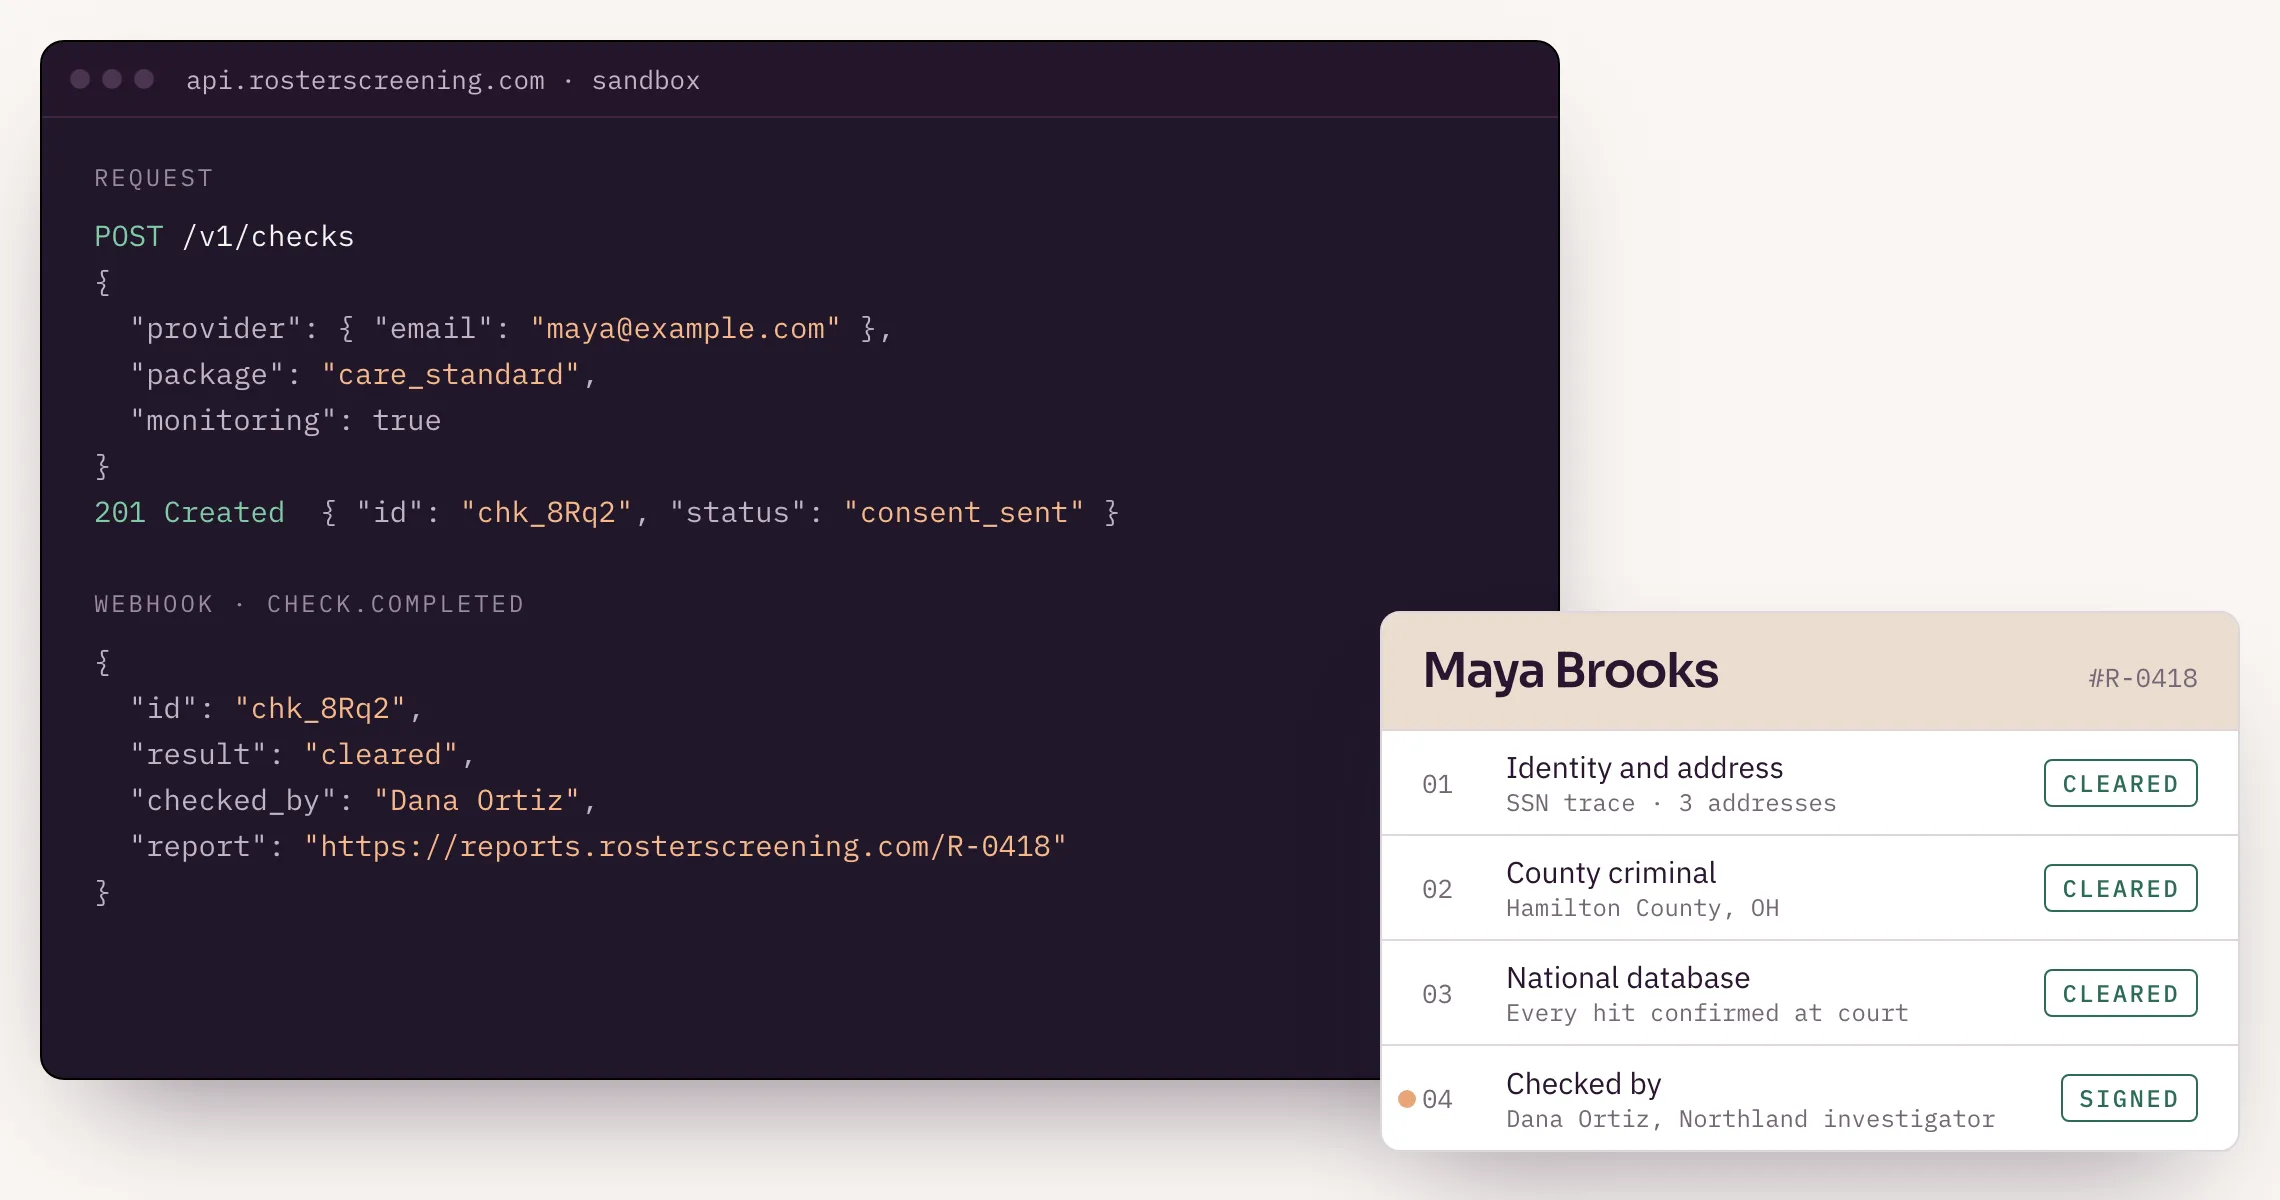Viewport: 2280px width, 1200px height.
Task: Select Every hit confirmed at court text
Action: 1707,1013
